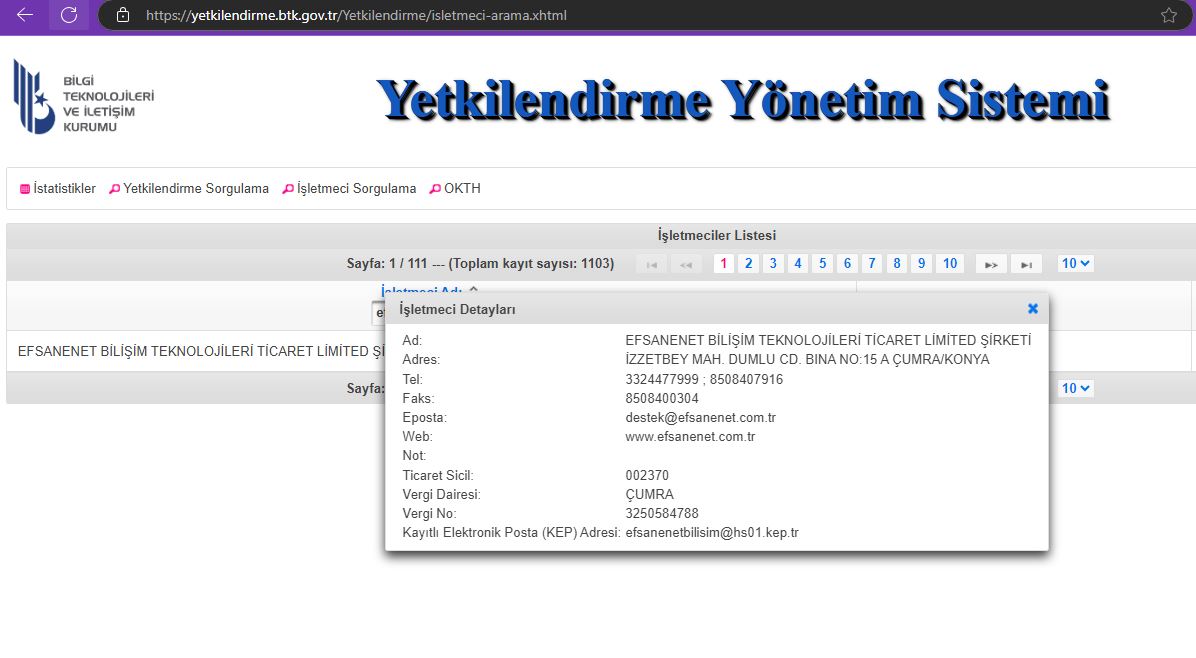Click the KEP address efsanenetbilisim@hs01.kep.tr

pyautogui.click(x=712, y=533)
